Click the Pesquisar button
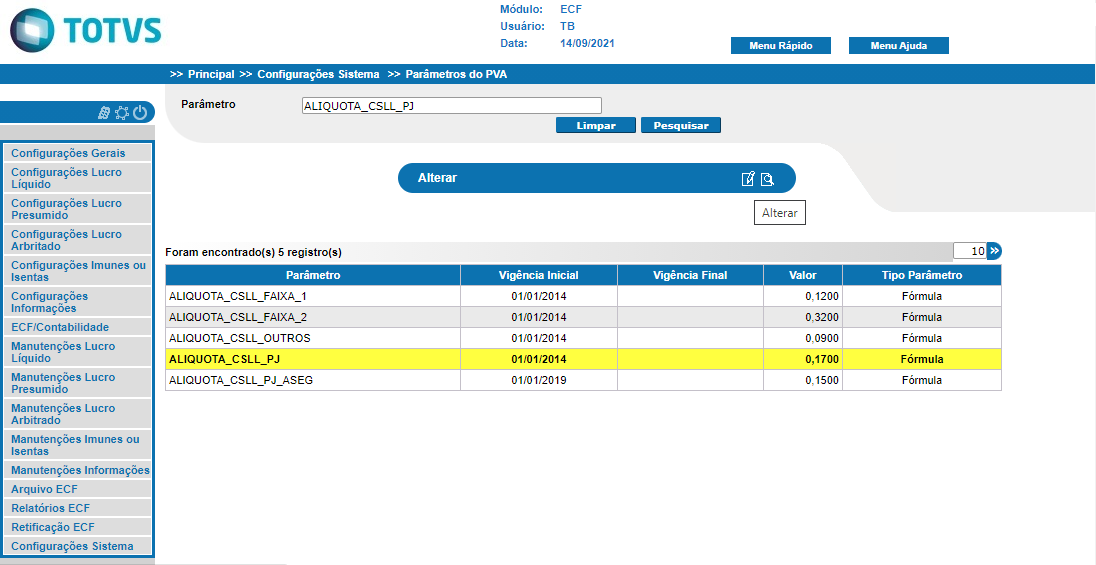 pyautogui.click(x=680, y=125)
